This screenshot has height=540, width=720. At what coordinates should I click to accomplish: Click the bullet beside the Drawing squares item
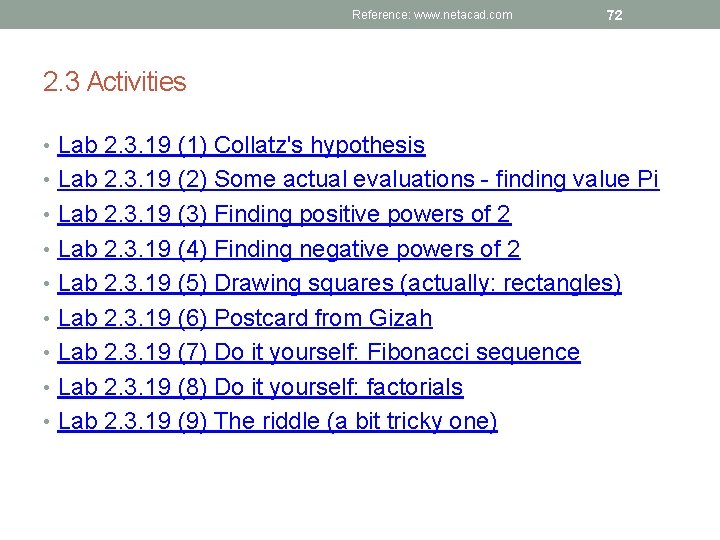click(48, 285)
